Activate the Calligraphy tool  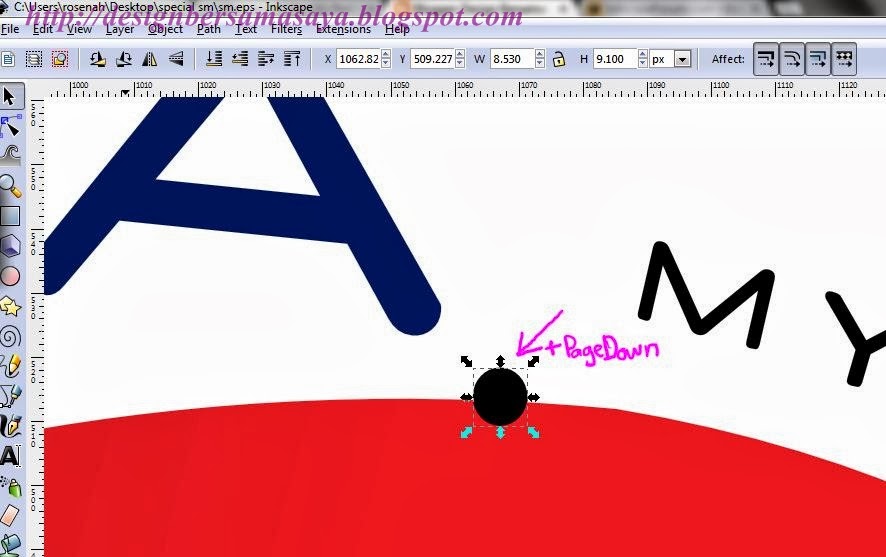pos(10,426)
